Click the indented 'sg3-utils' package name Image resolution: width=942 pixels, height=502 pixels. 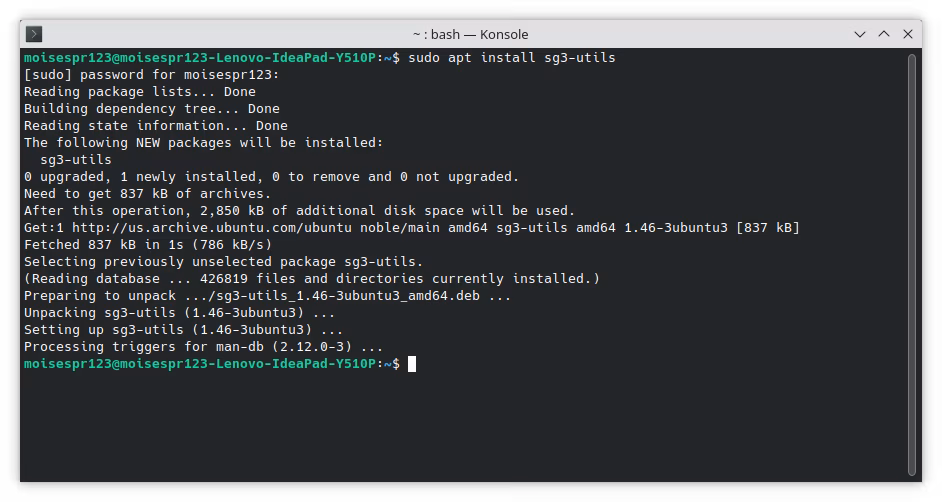point(76,160)
